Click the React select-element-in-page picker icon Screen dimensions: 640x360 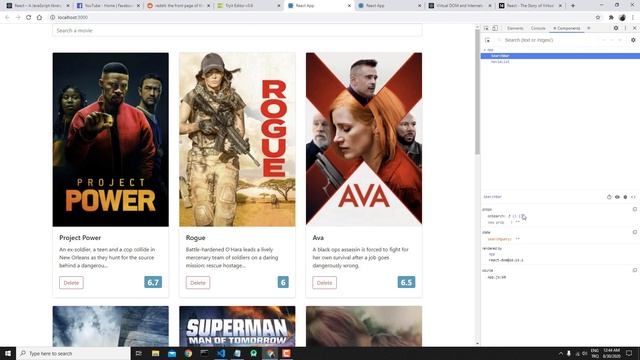point(488,40)
